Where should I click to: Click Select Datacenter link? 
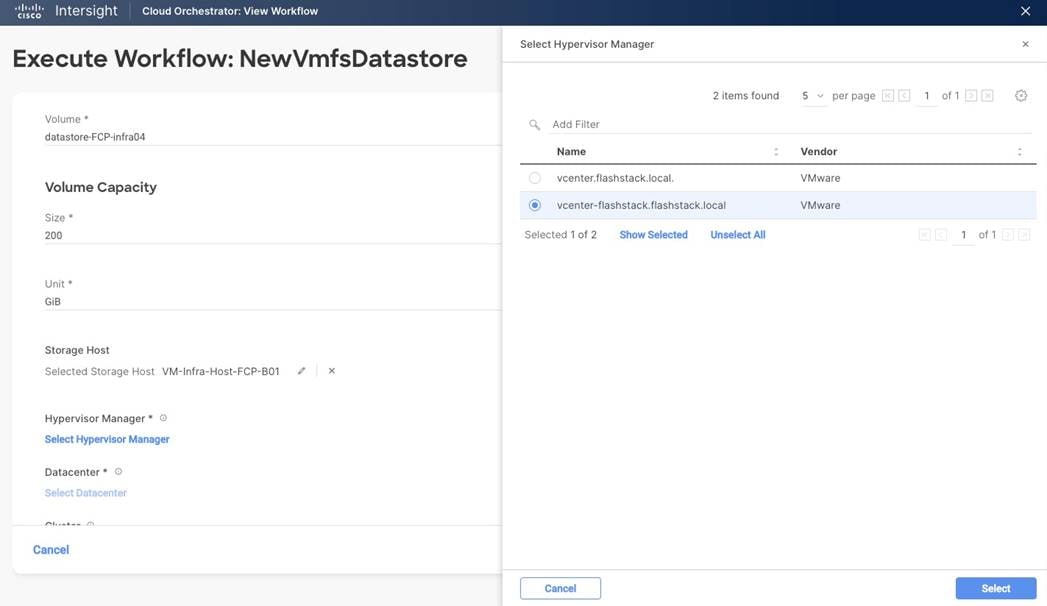[x=85, y=493]
